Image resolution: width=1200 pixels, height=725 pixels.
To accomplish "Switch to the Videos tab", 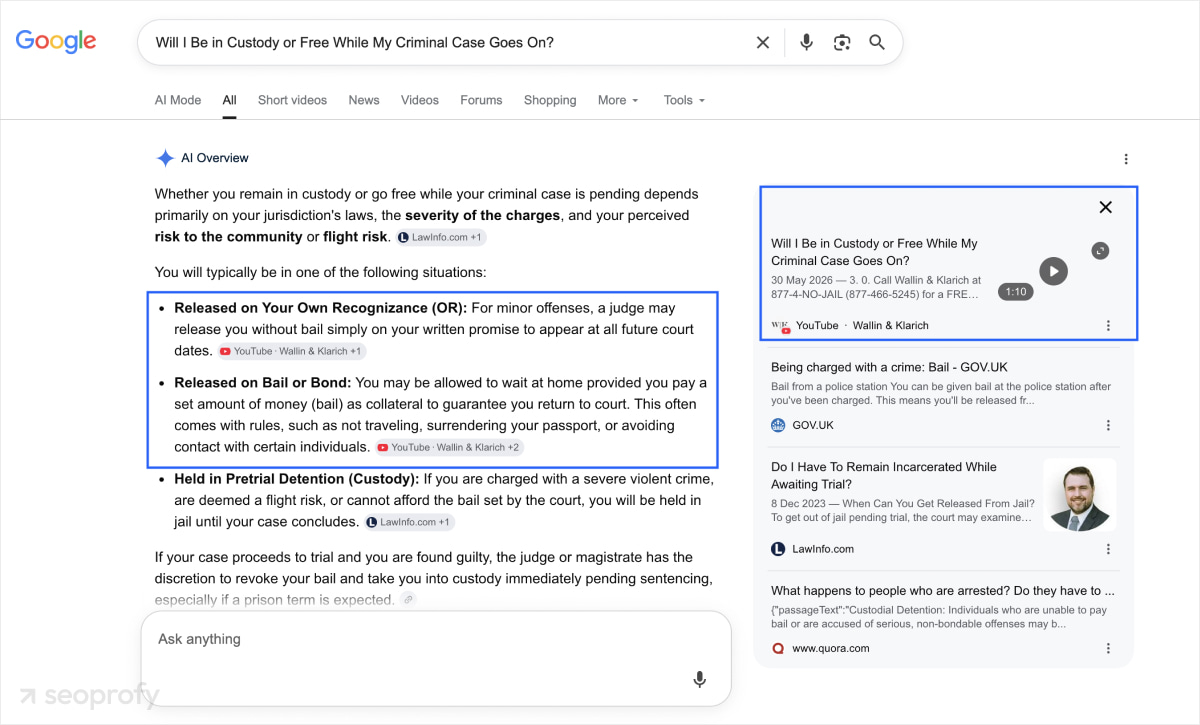I will (x=420, y=100).
